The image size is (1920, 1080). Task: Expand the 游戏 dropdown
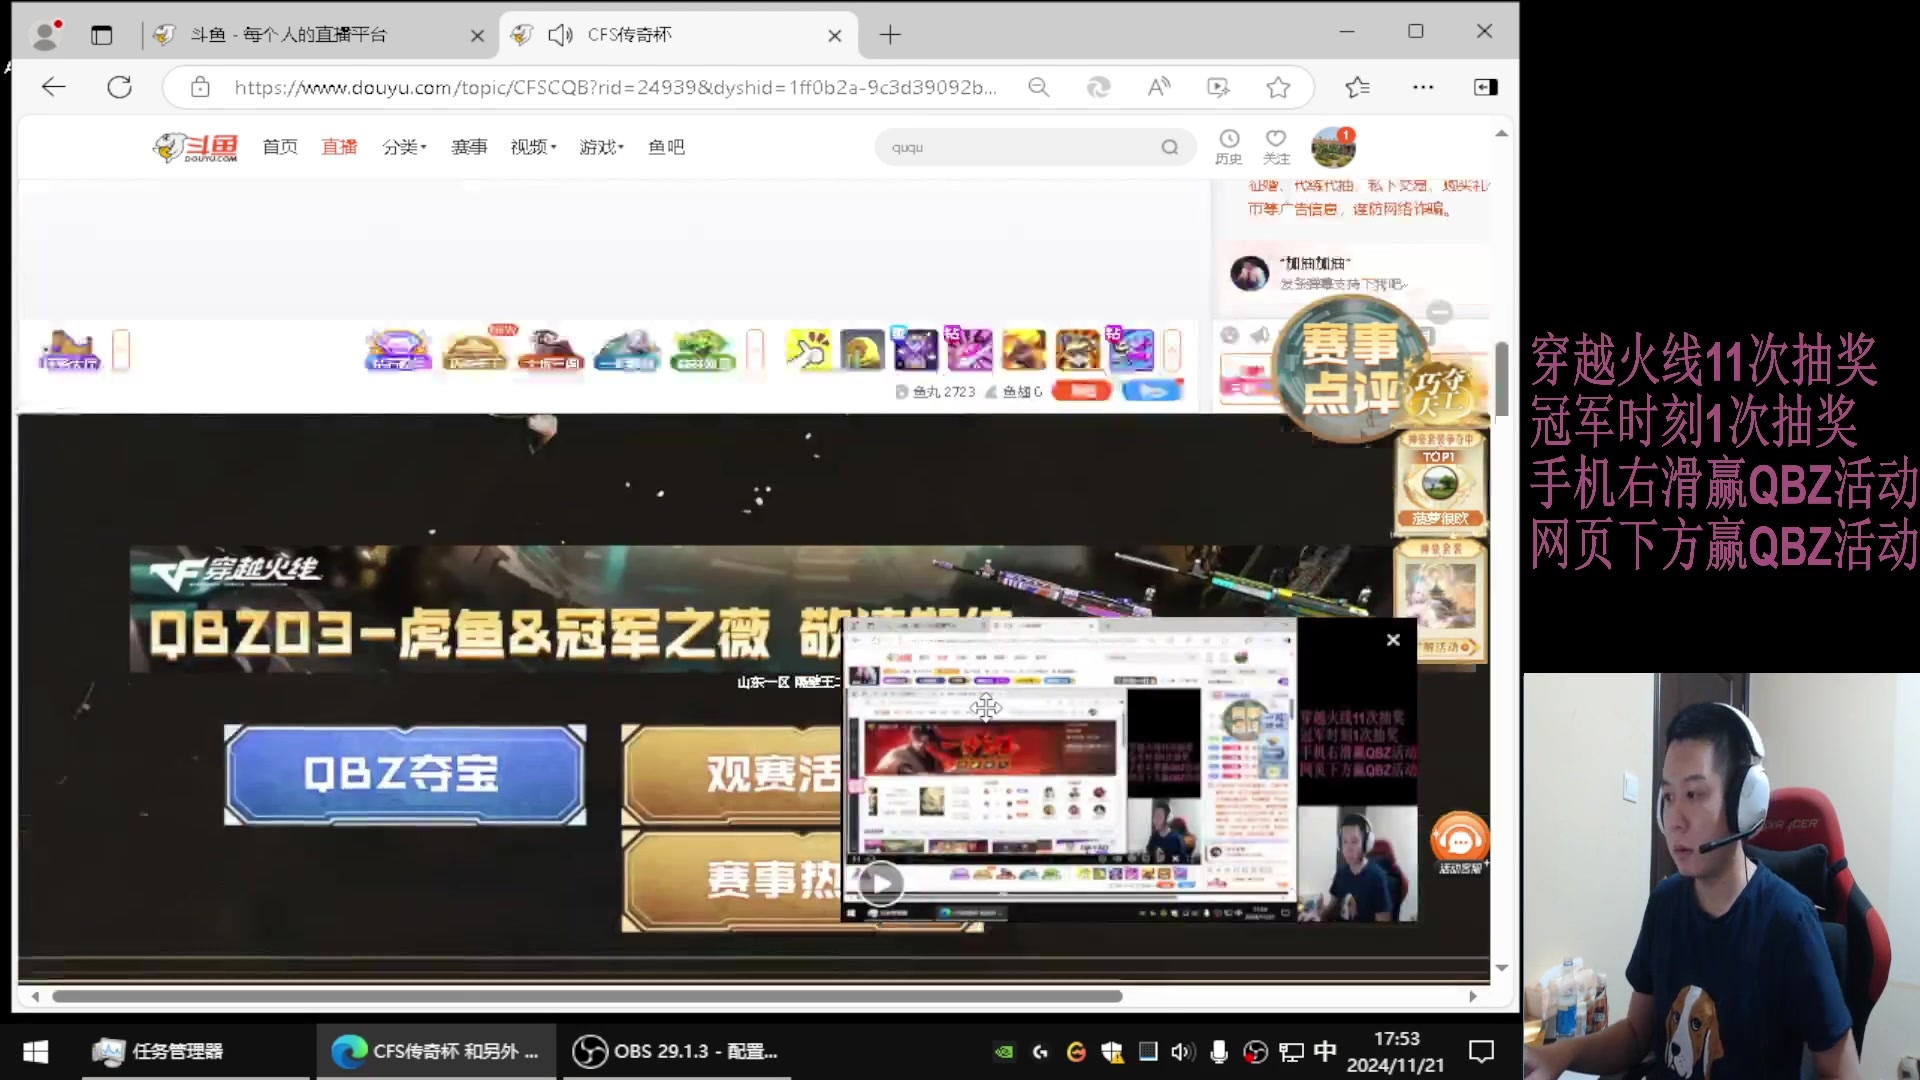click(601, 147)
